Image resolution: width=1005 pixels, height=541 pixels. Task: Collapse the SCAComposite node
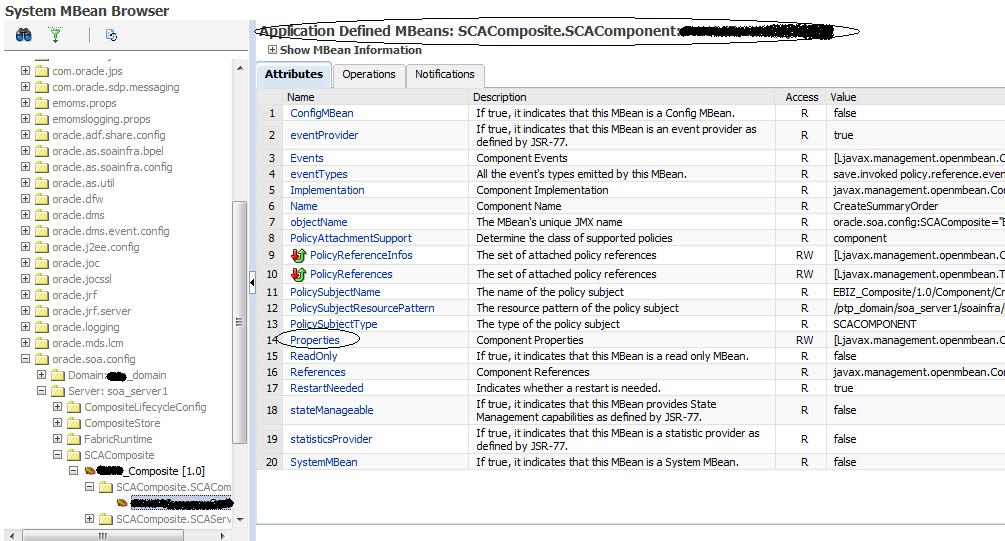(x=57, y=454)
